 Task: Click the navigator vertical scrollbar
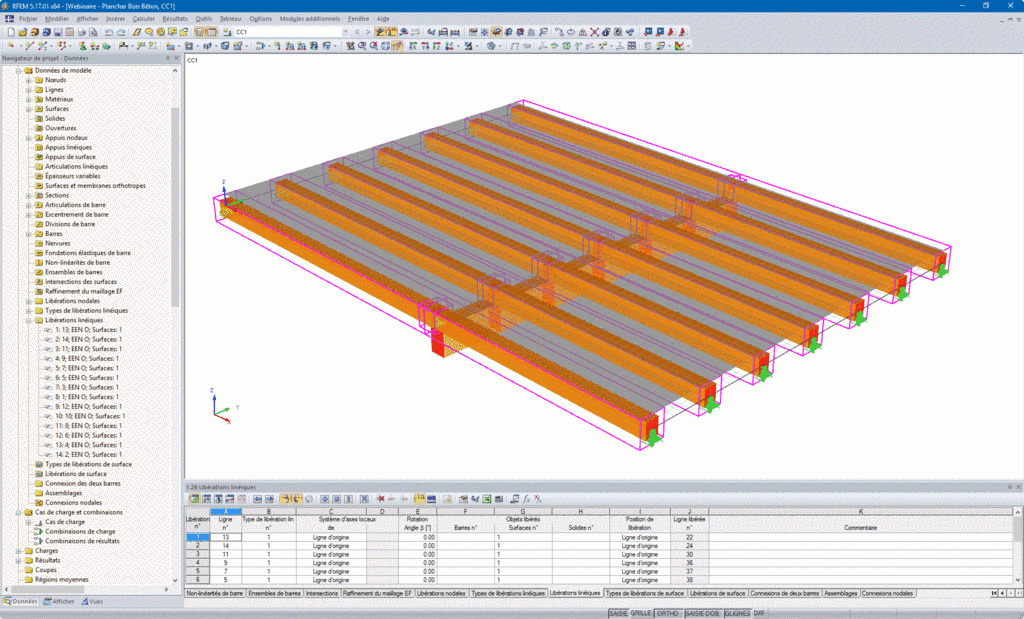175,207
